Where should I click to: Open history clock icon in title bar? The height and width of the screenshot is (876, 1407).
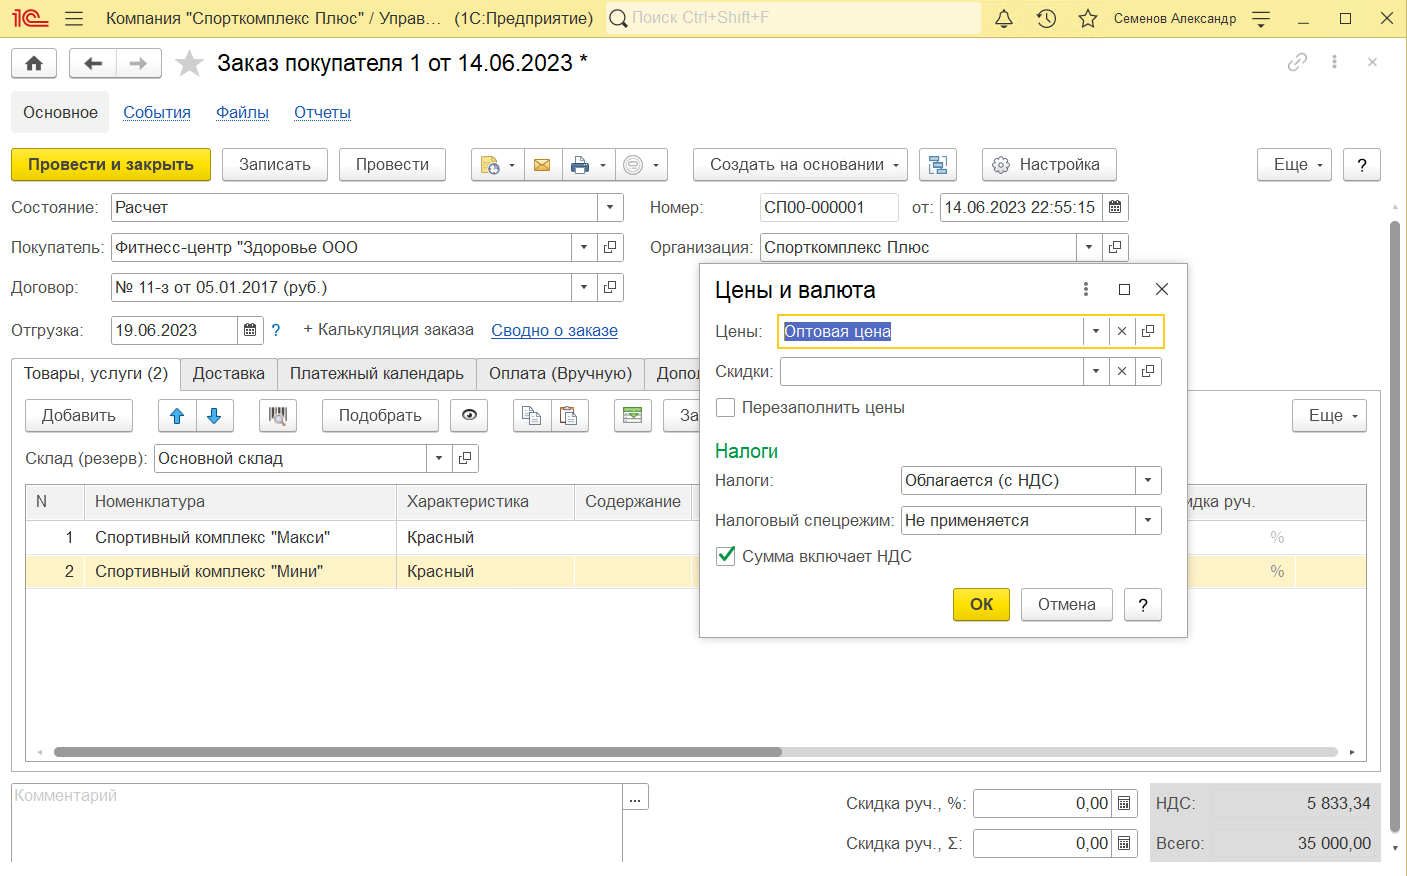(x=1046, y=18)
